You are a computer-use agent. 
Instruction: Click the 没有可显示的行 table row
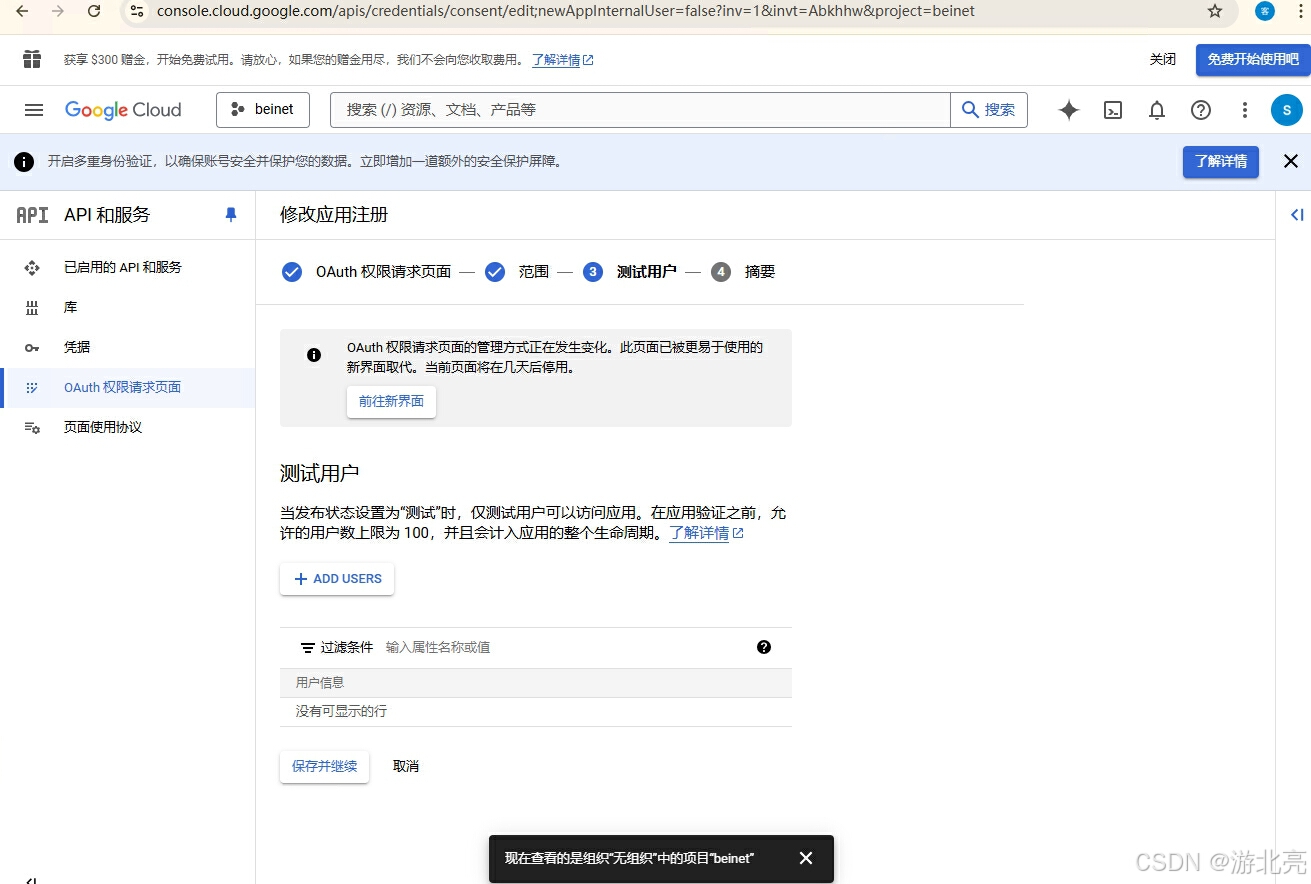tap(536, 712)
